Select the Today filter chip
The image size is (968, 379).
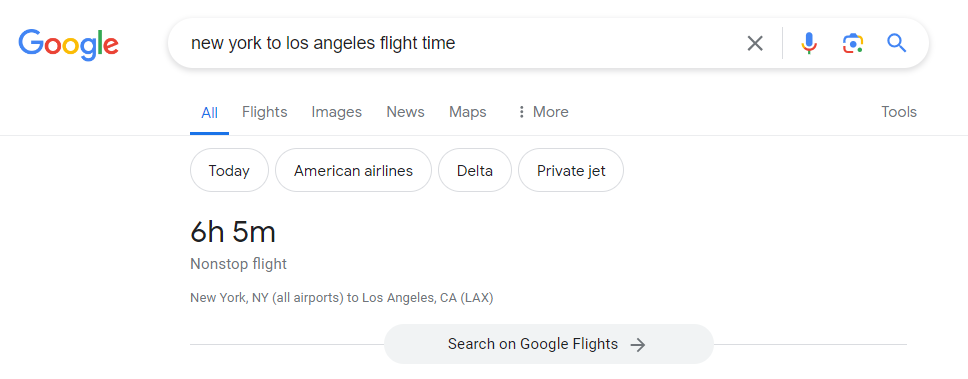[x=229, y=170]
